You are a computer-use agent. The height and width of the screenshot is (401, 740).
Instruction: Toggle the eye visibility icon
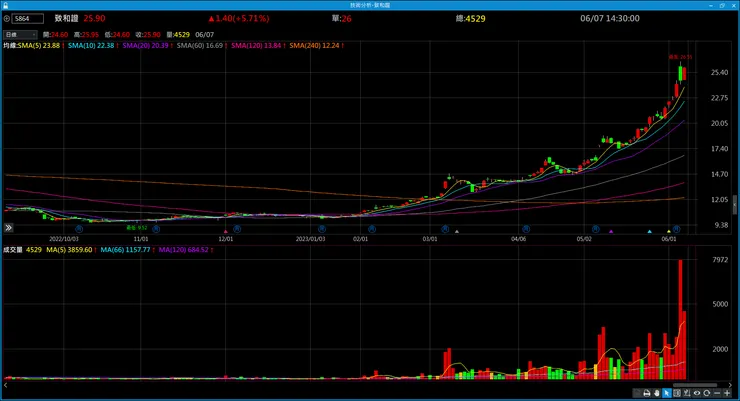click(x=697, y=393)
